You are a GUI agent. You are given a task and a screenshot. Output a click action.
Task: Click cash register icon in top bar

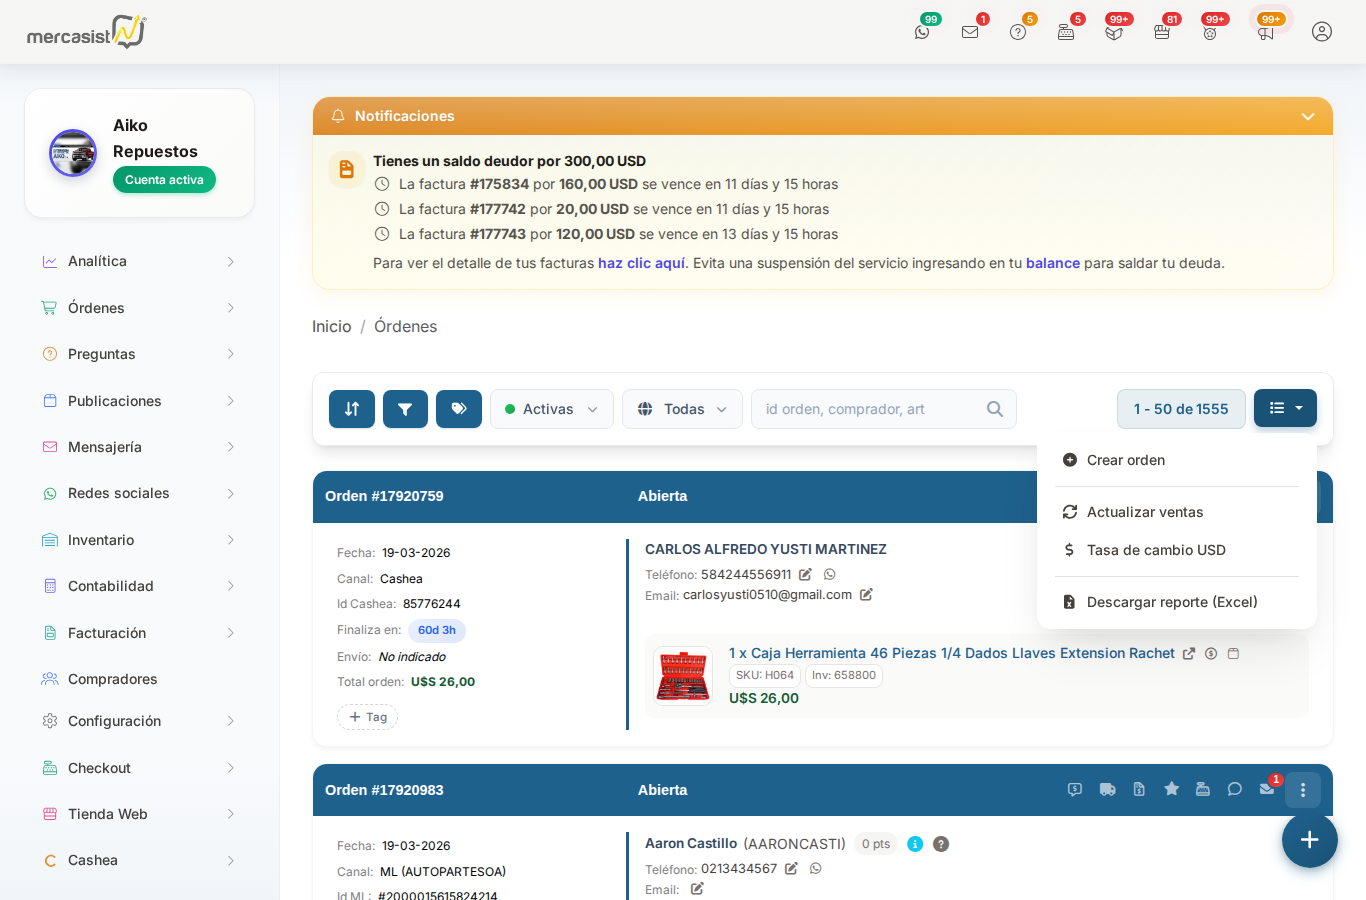coord(1066,32)
